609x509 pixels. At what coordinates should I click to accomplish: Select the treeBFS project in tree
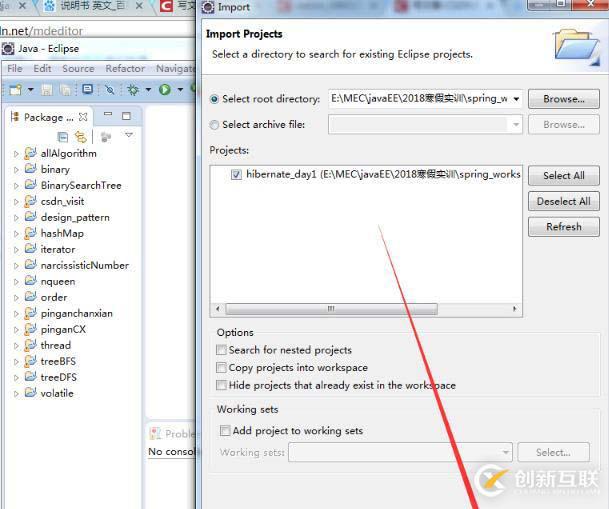58,361
